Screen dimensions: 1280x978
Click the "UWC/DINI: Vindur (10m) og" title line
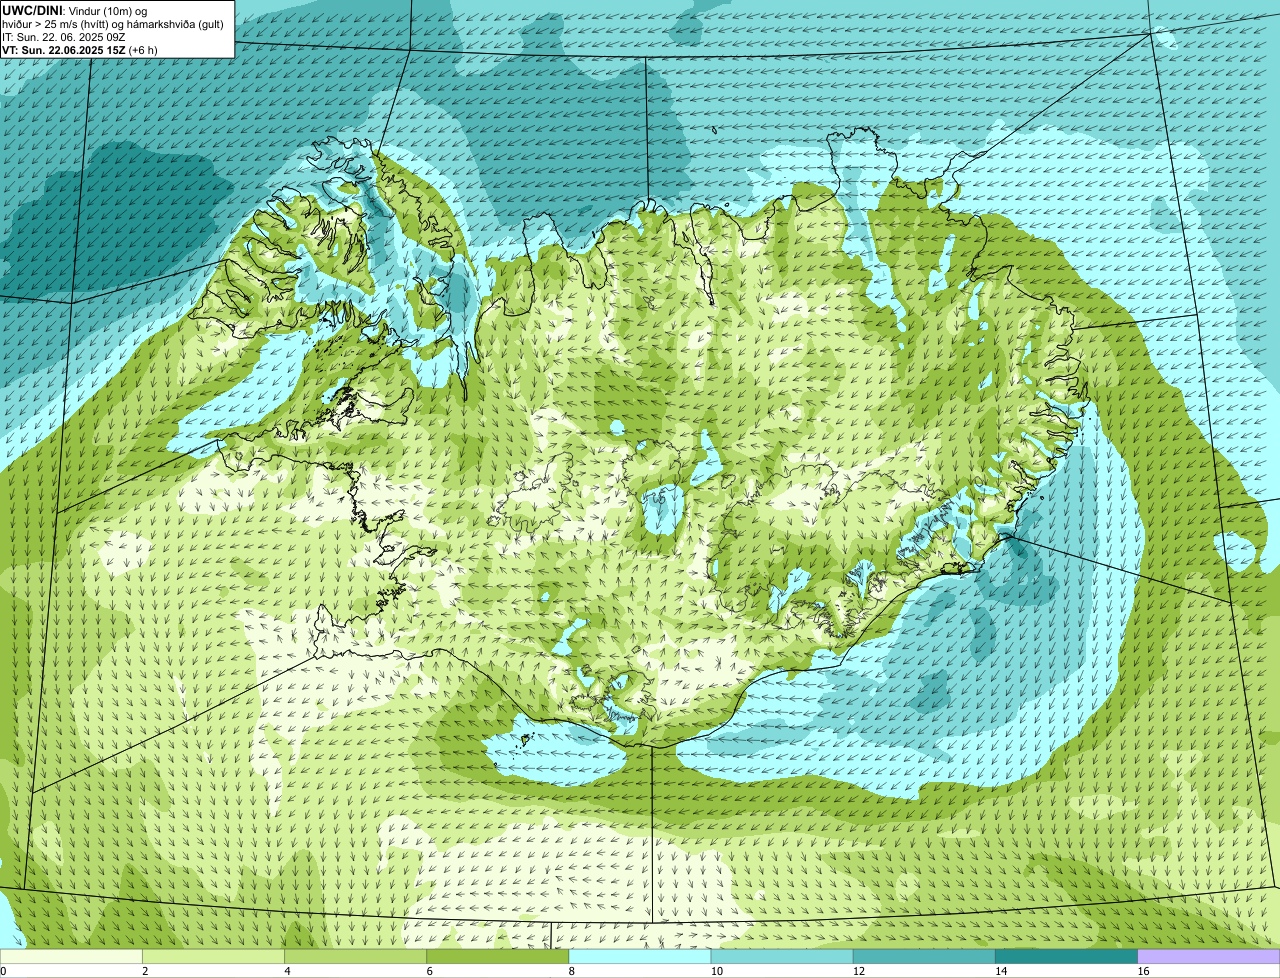point(75,10)
